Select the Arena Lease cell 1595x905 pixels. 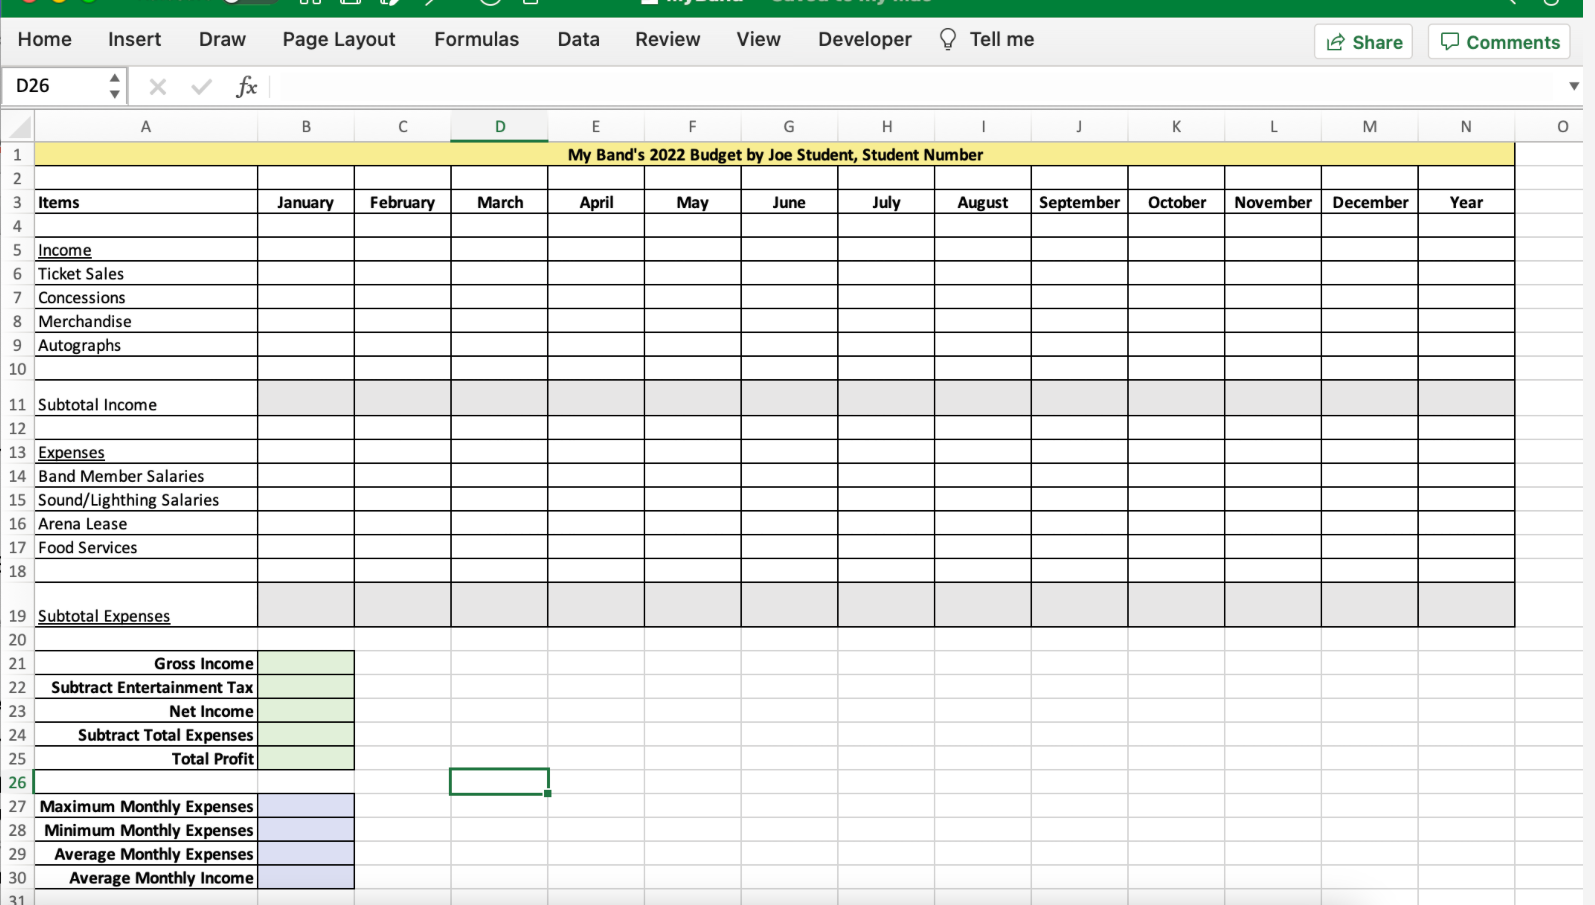146,523
